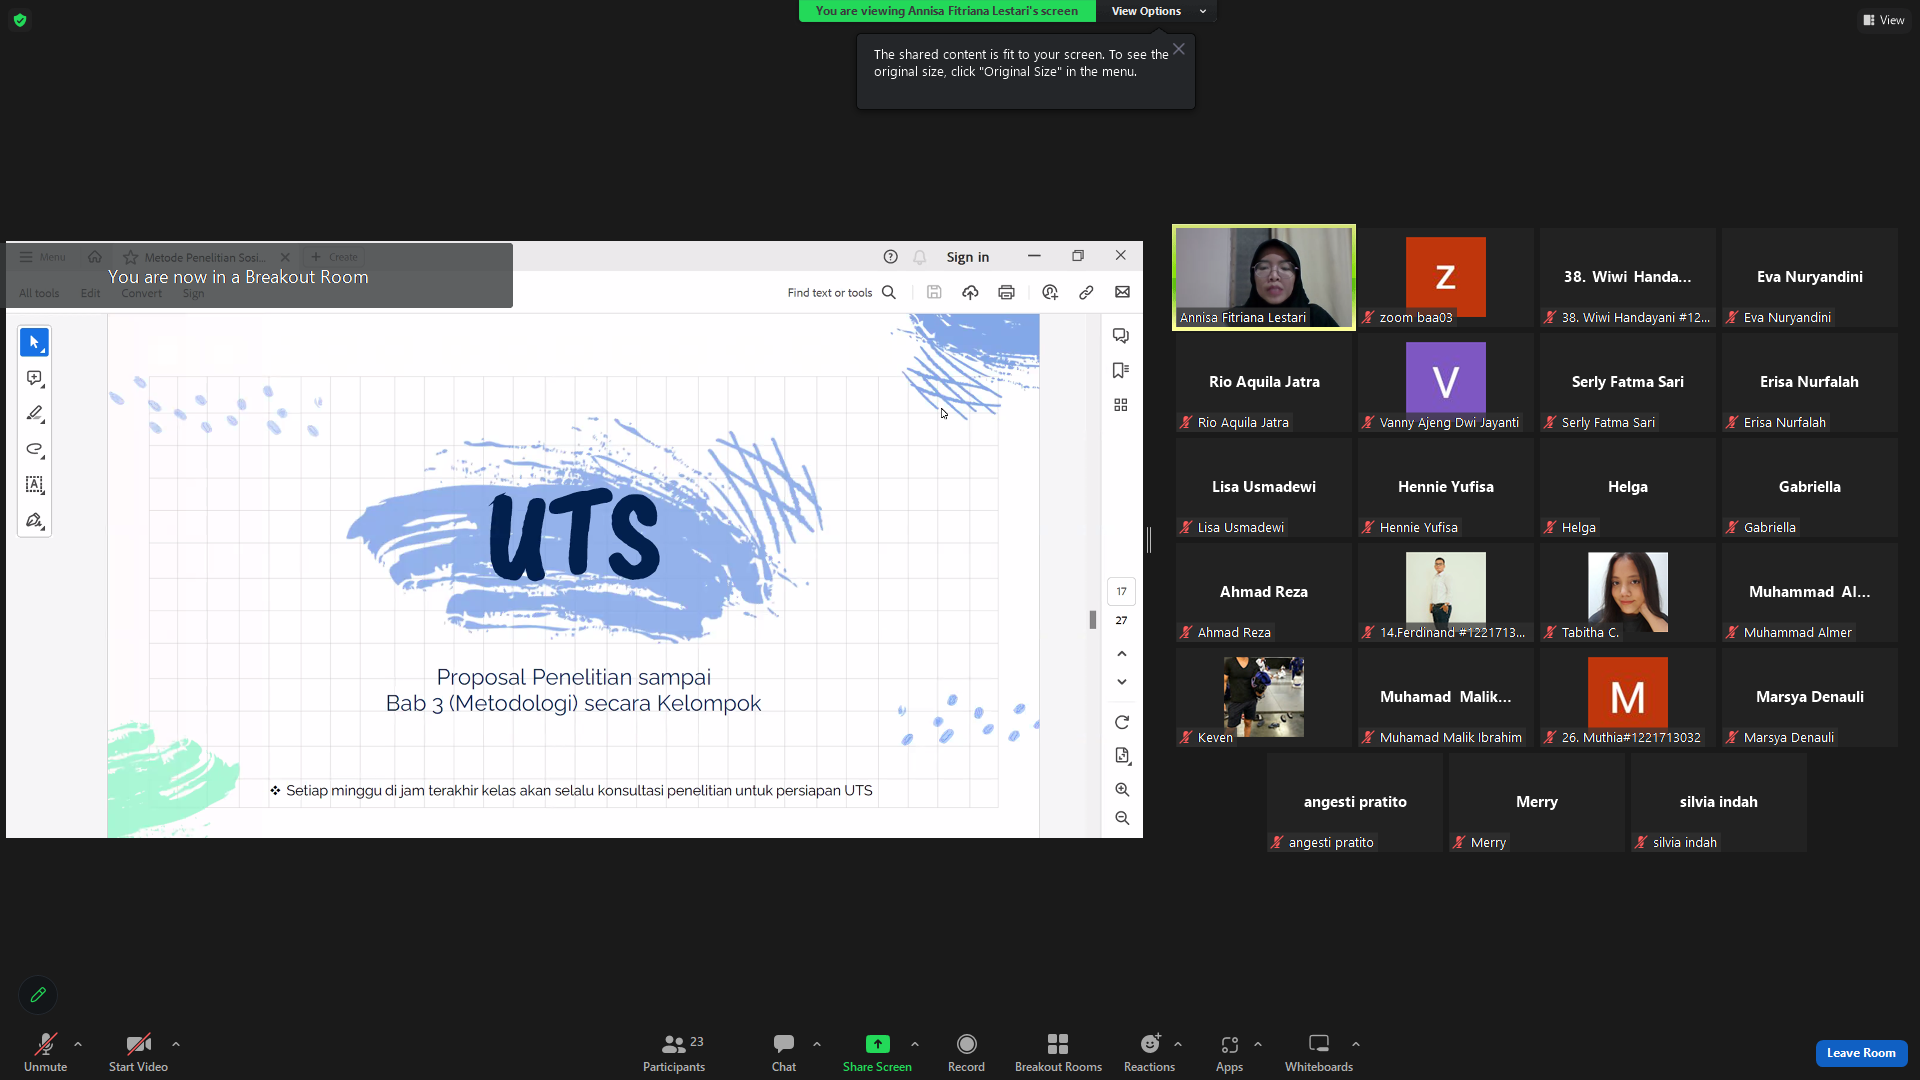Expand Share Screen options arrow
Screen dimensions: 1920x1080
(x=915, y=1044)
